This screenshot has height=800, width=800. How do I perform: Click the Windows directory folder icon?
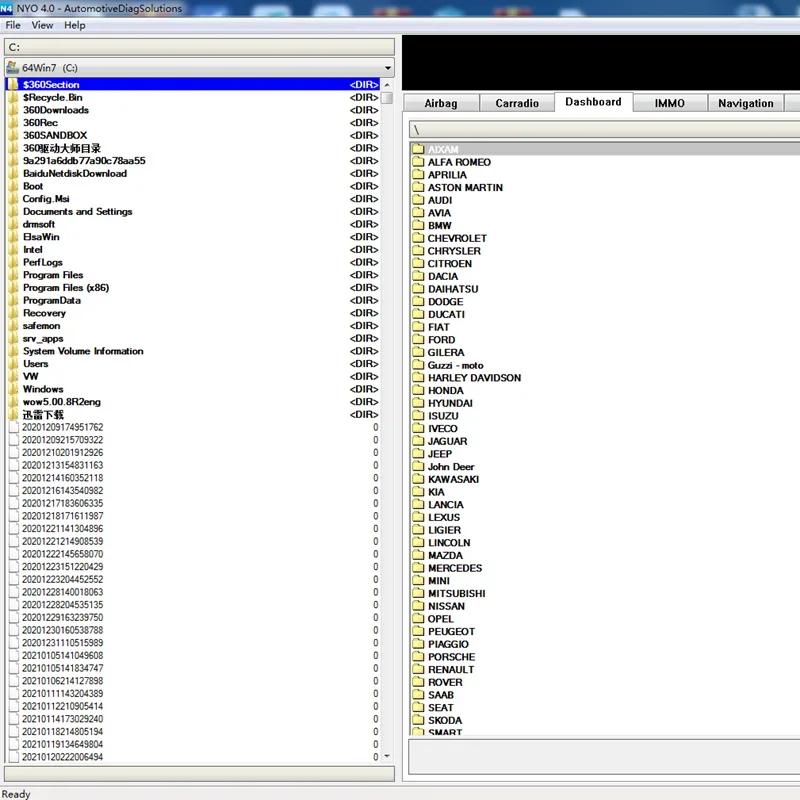click(13, 389)
